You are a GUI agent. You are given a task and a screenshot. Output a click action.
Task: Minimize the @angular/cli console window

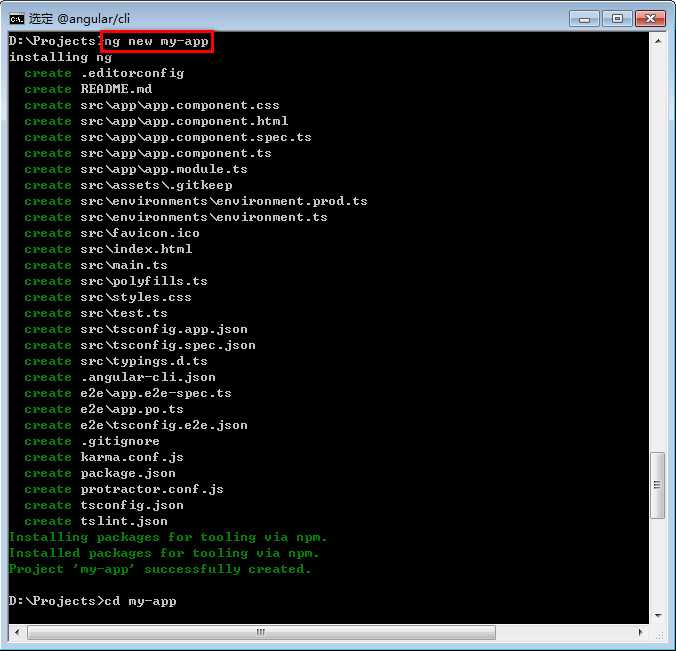[x=584, y=18]
